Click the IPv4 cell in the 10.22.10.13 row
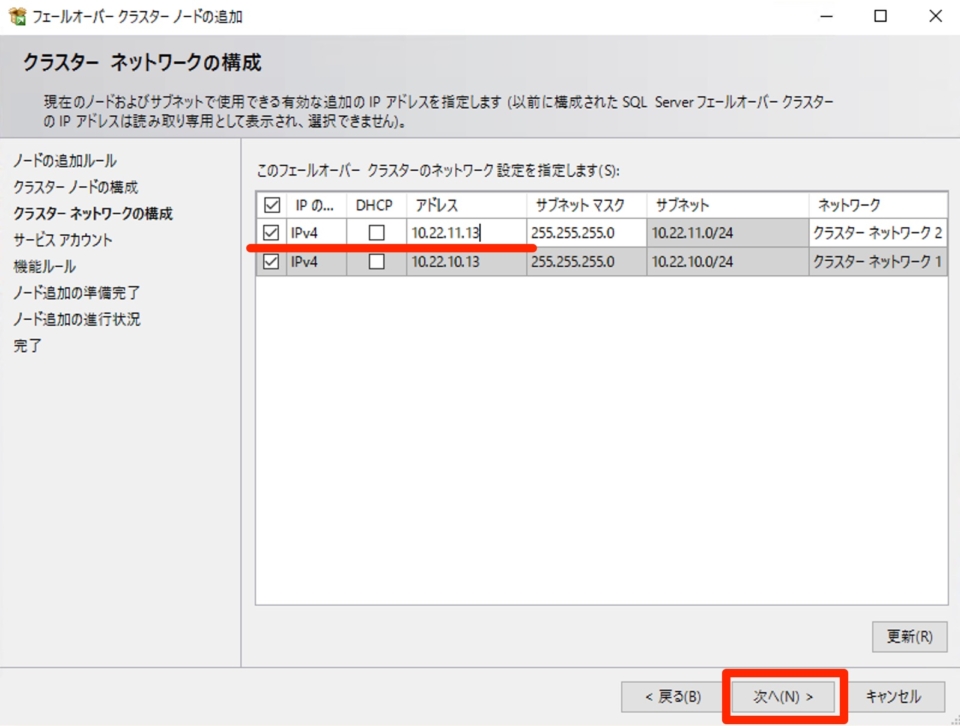This screenshot has width=960, height=726. (317, 261)
